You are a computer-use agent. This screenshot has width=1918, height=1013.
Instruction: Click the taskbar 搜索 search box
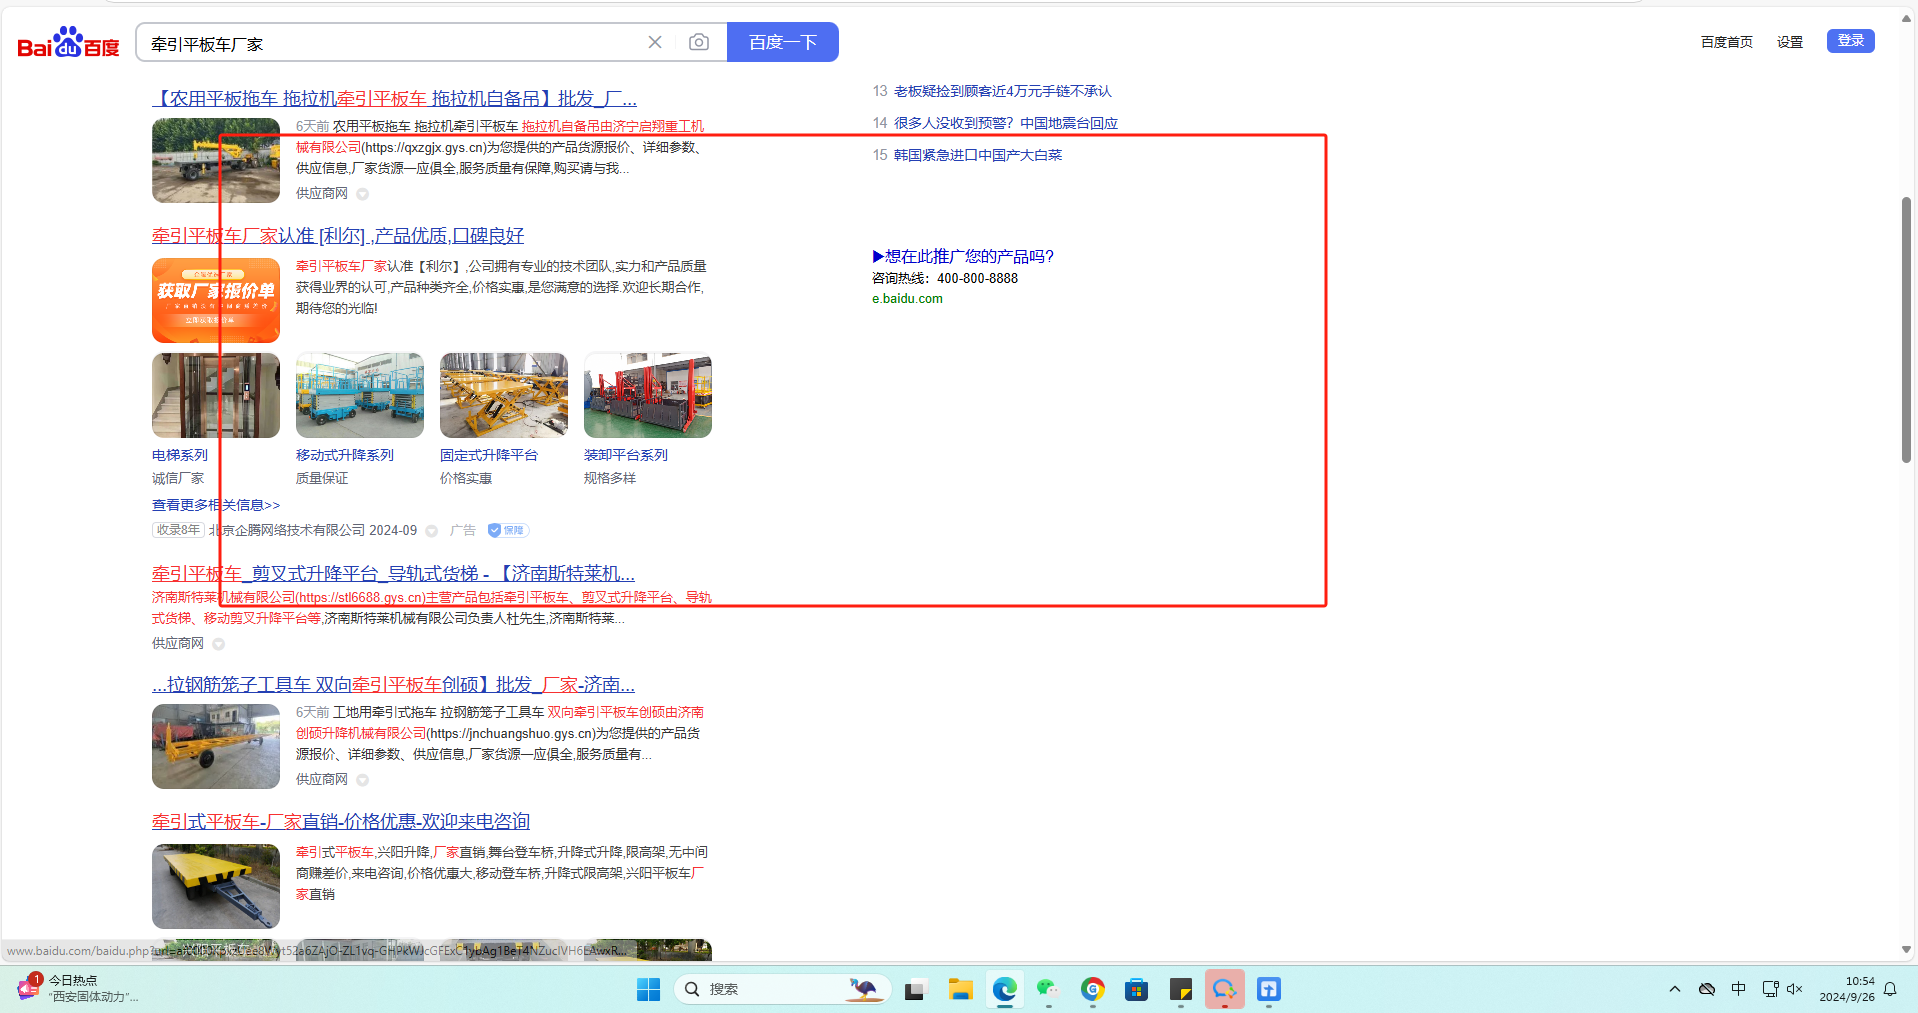point(783,989)
